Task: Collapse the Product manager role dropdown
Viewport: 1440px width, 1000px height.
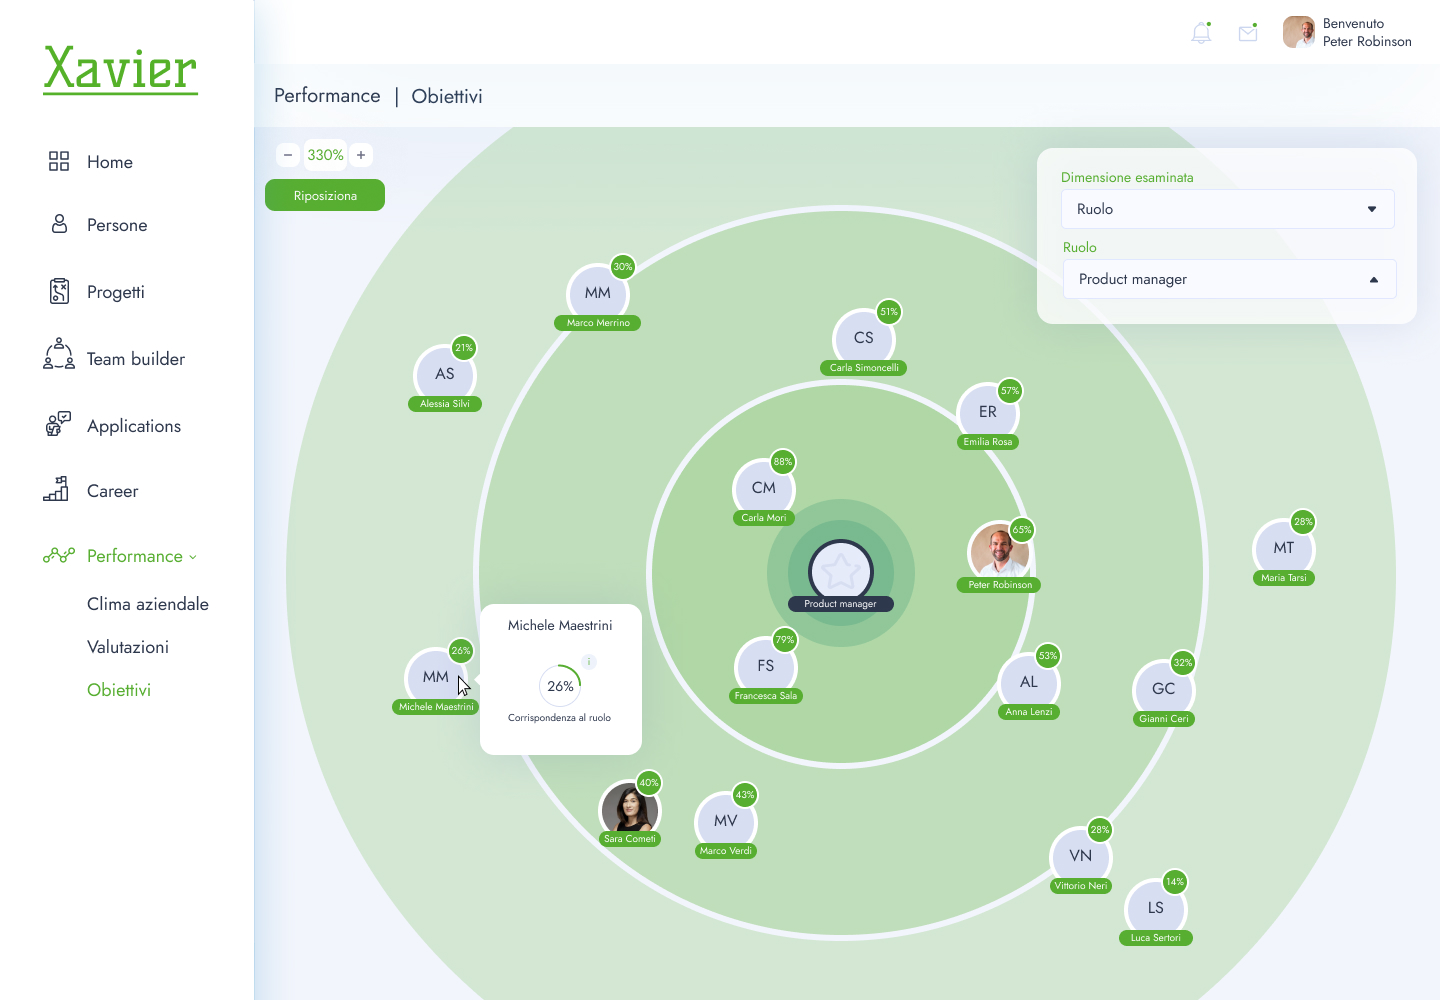Action: pos(1230,279)
